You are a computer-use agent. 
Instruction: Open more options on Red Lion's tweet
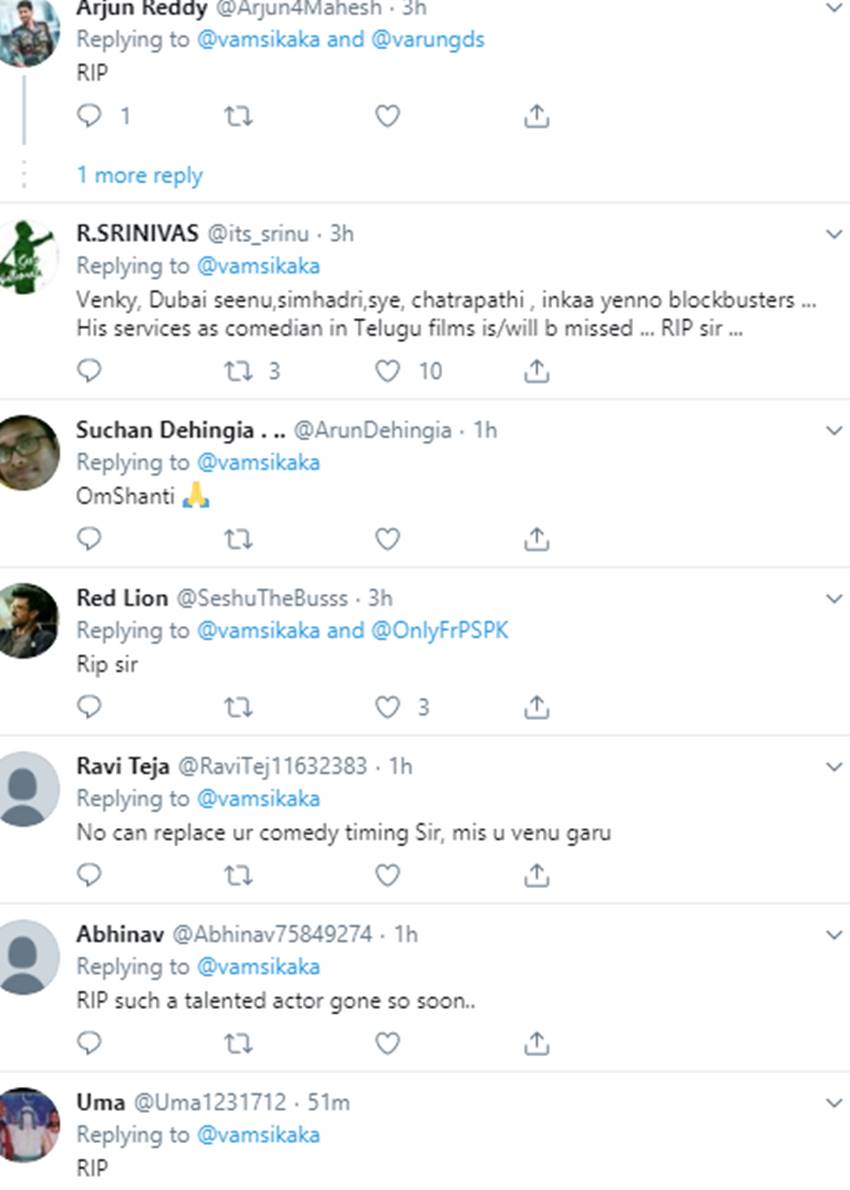834,598
